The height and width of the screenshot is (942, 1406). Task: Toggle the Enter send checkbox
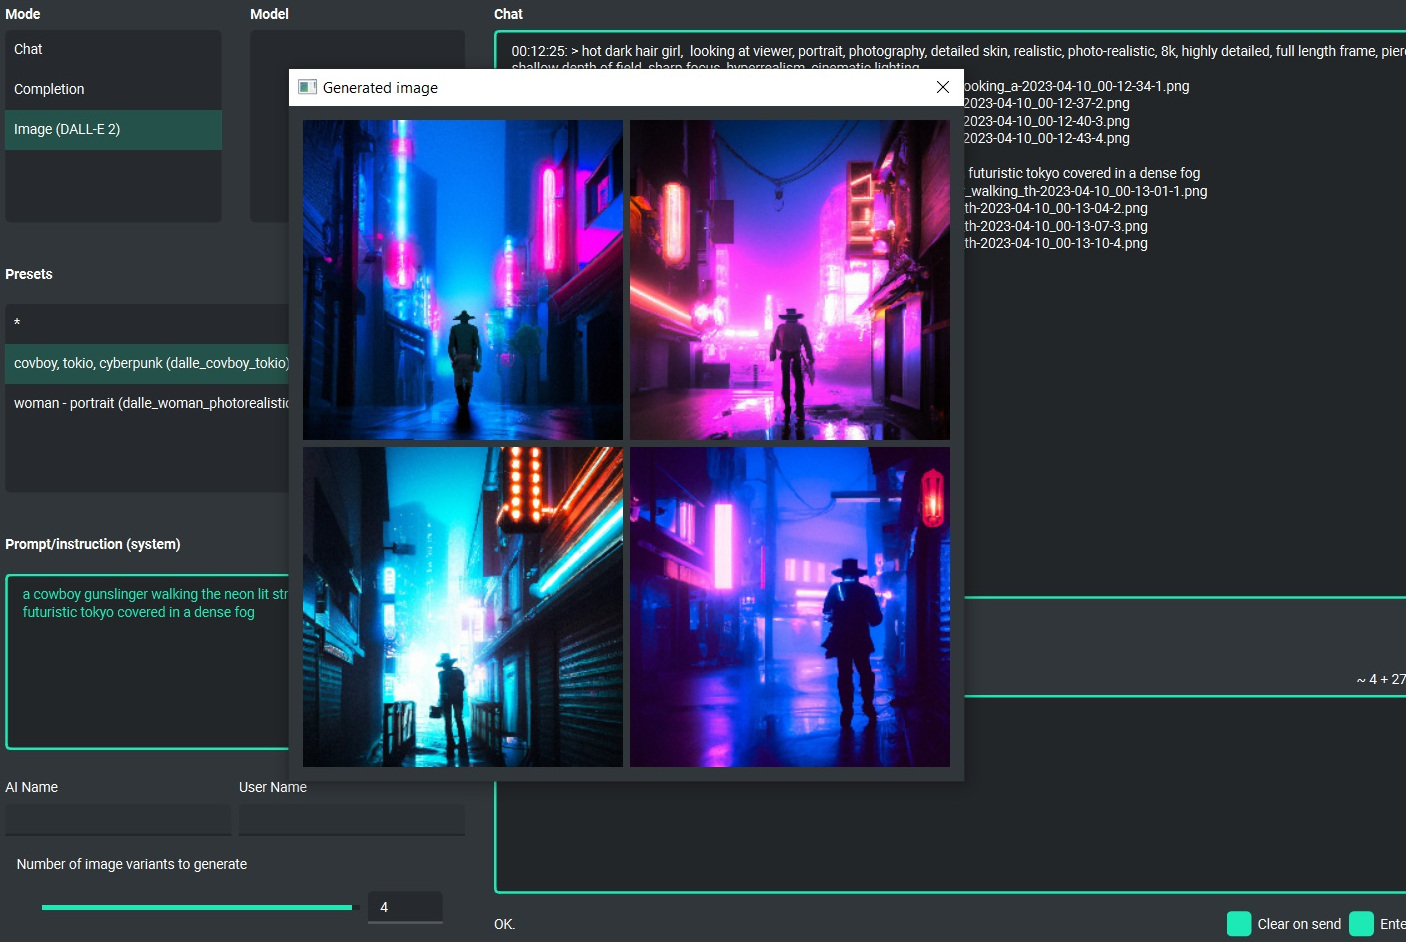[x=1361, y=924]
